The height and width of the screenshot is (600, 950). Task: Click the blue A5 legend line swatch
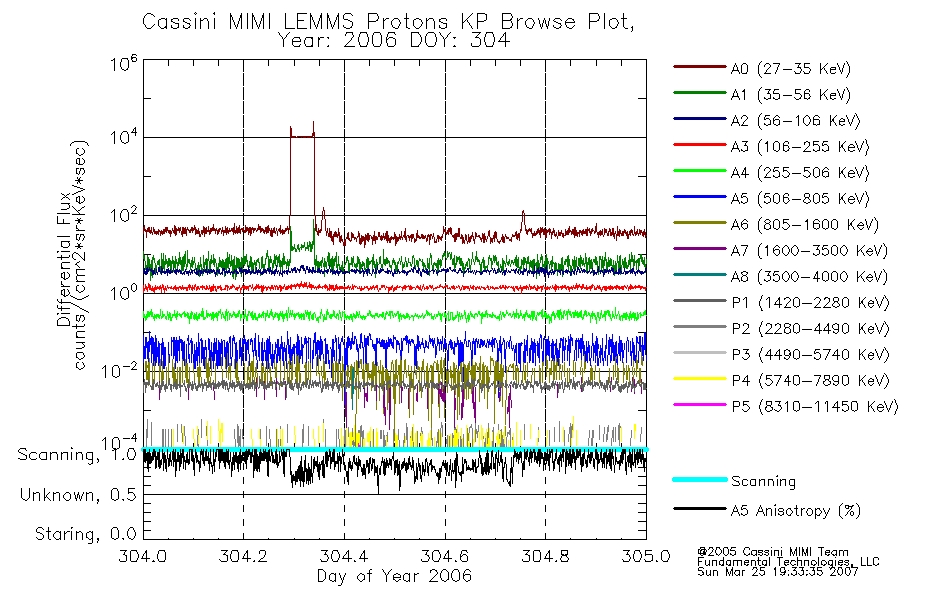(x=699, y=197)
